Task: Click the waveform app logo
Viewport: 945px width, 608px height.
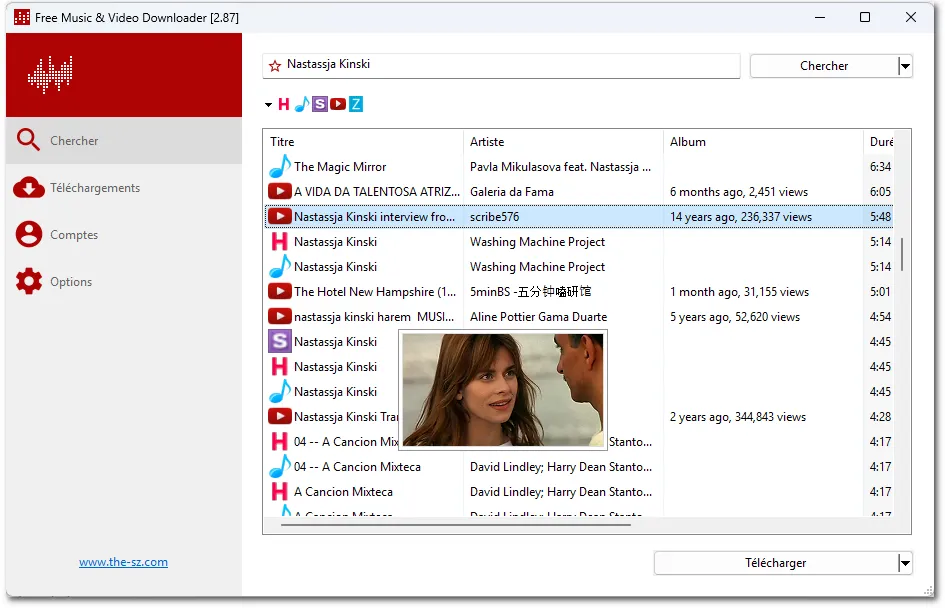Action: click(50, 75)
